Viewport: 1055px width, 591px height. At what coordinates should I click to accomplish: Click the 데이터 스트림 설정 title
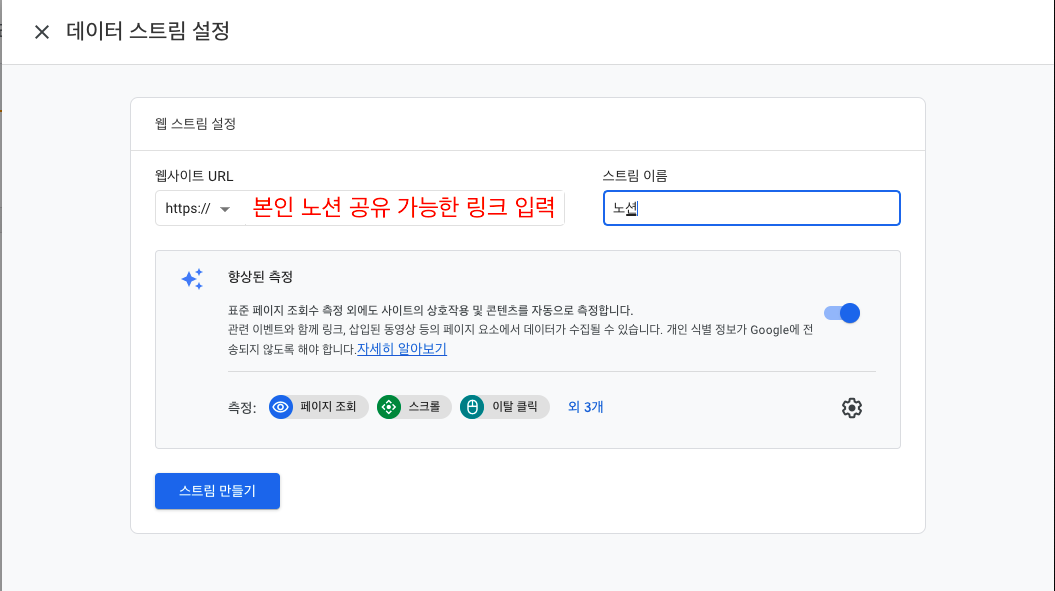(x=148, y=31)
